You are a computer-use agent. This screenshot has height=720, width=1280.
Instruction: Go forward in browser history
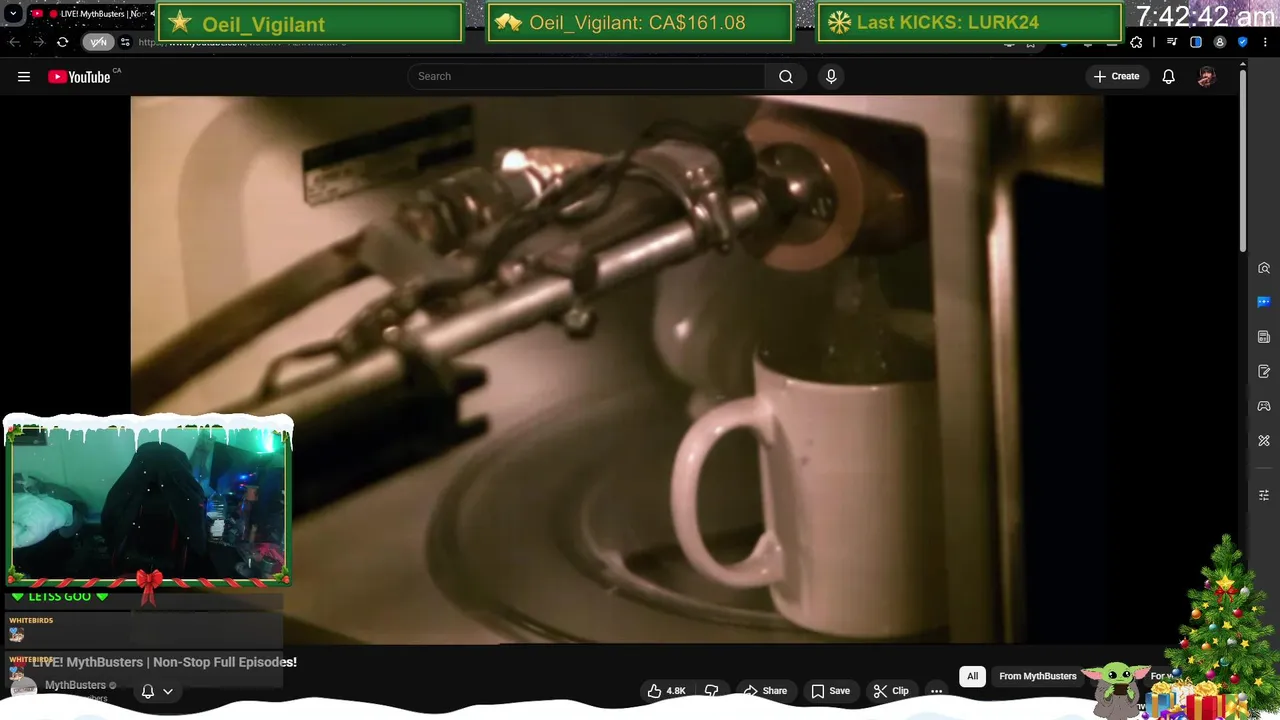[x=38, y=42]
